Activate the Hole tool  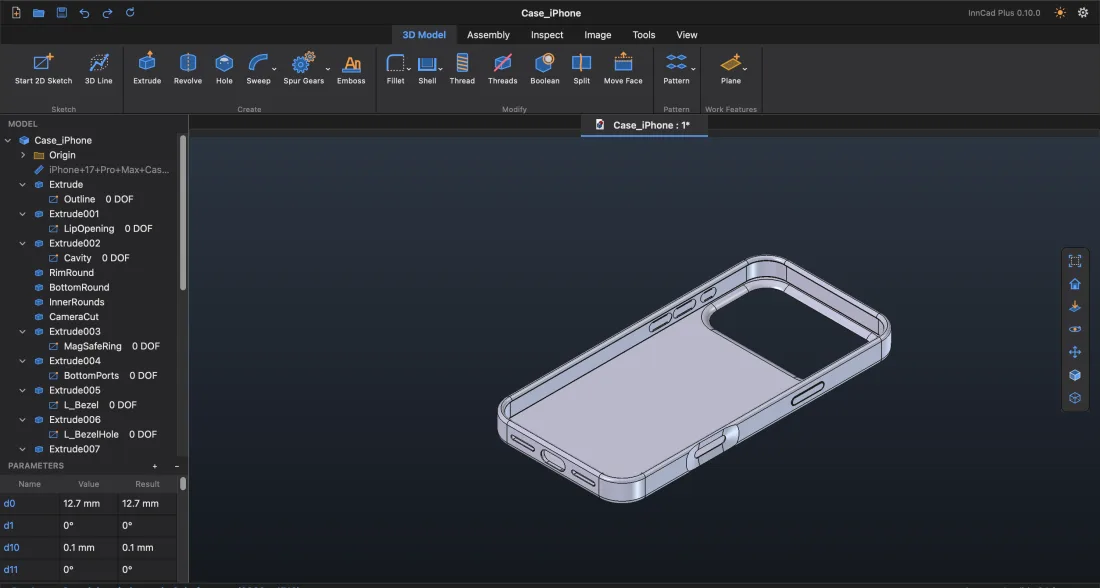click(x=224, y=69)
